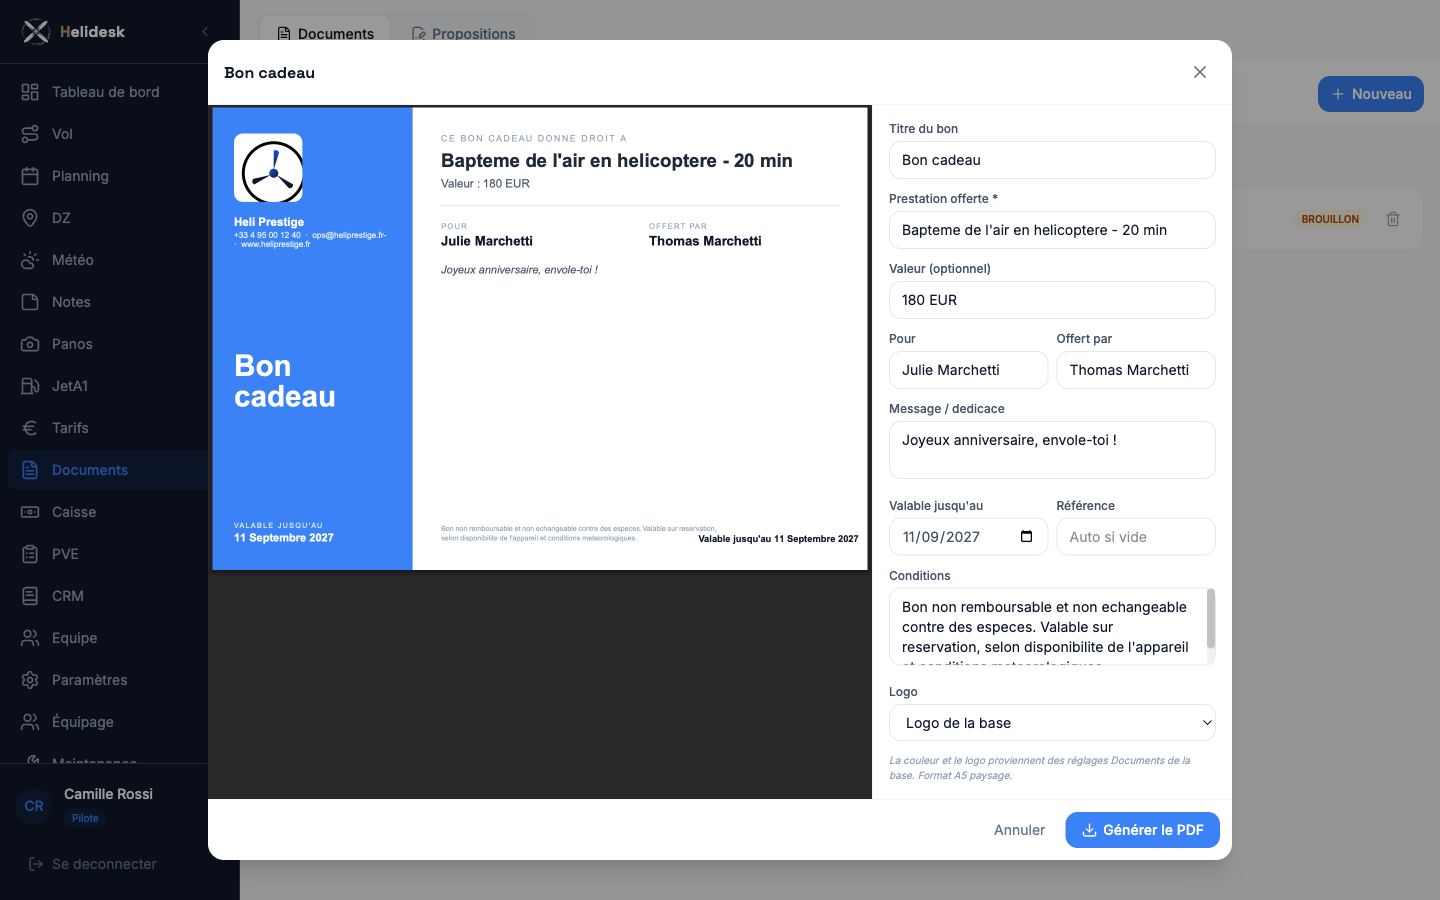Edit the Titre du bon field
Image resolution: width=1440 pixels, height=900 pixels.
[x=1052, y=160]
